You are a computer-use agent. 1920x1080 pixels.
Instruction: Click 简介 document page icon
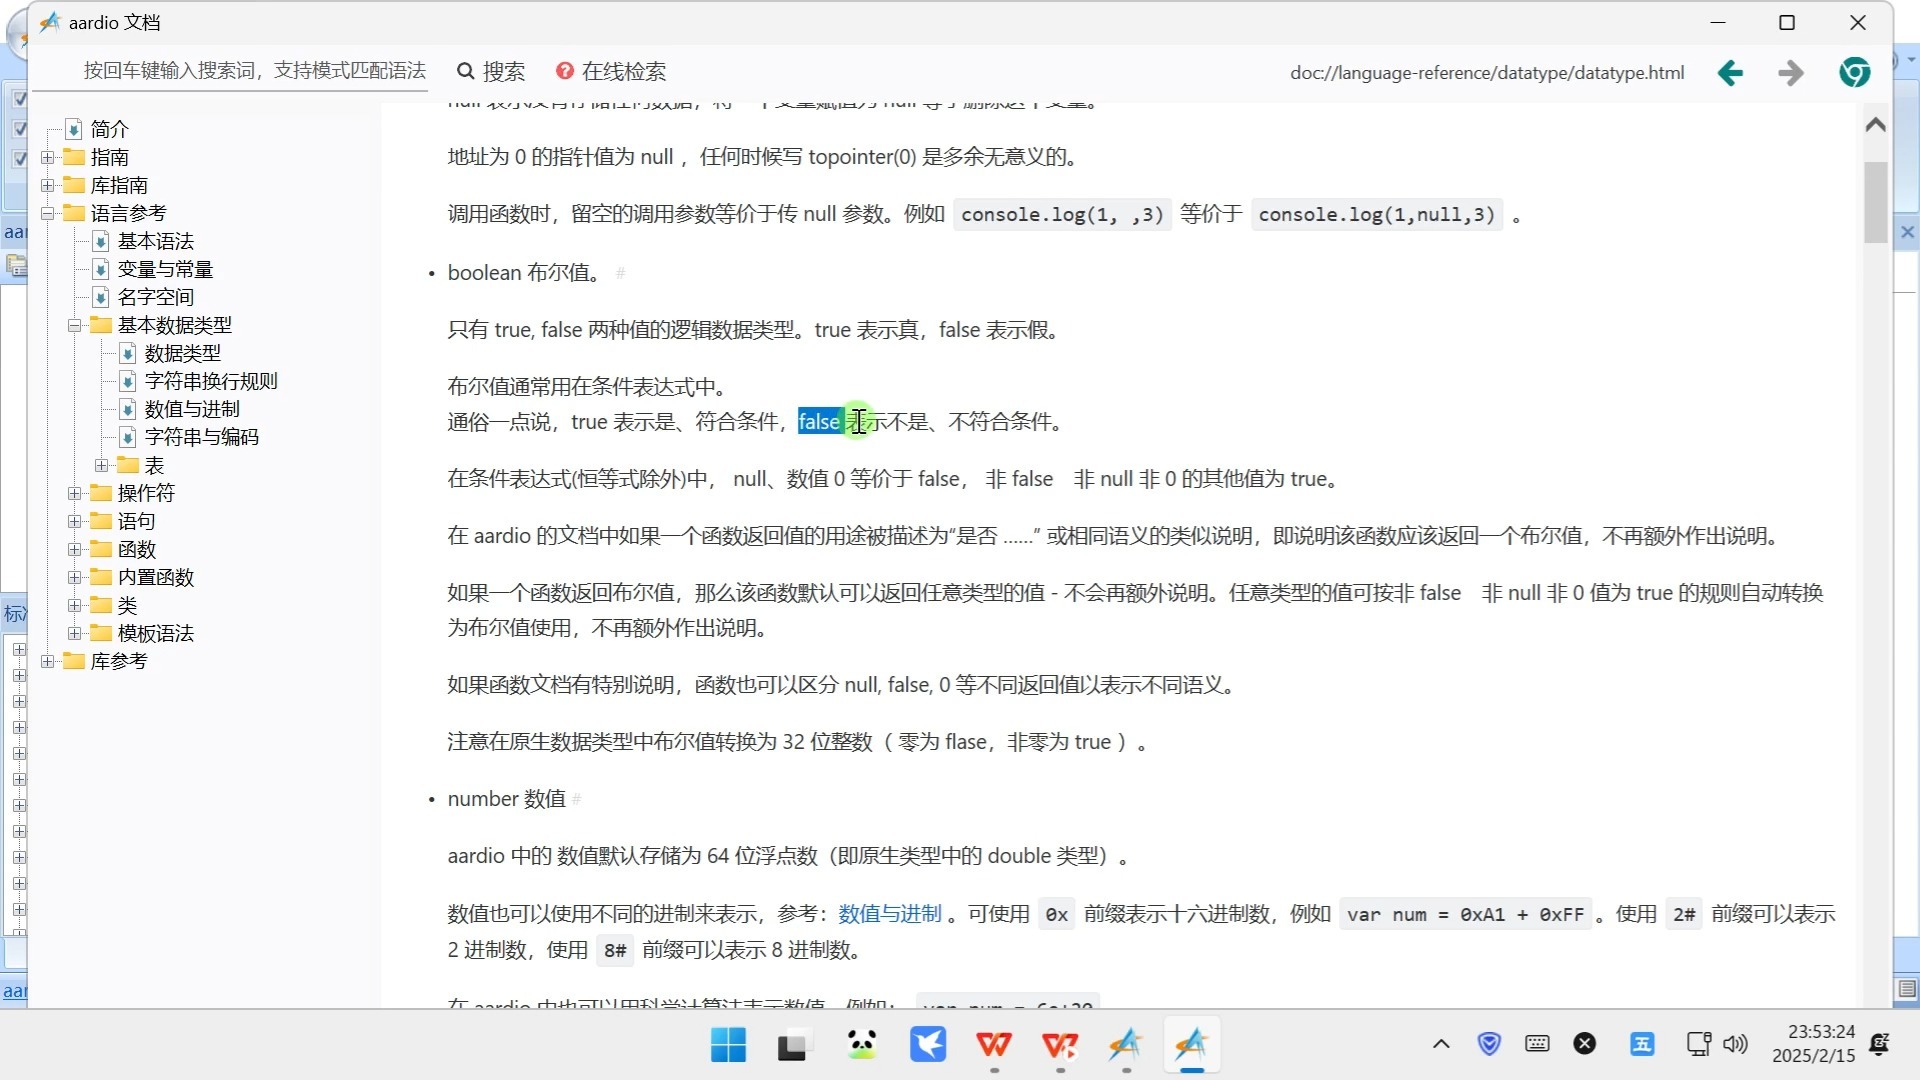click(74, 129)
